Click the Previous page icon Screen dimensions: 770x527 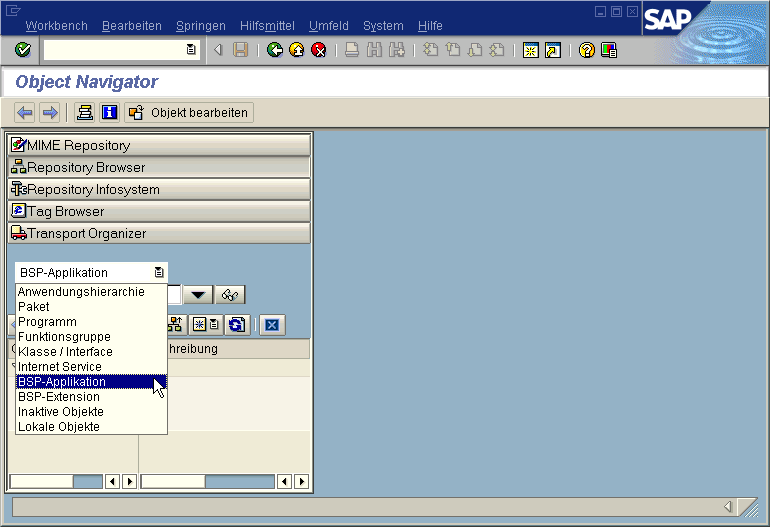click(x=453, y=50)
